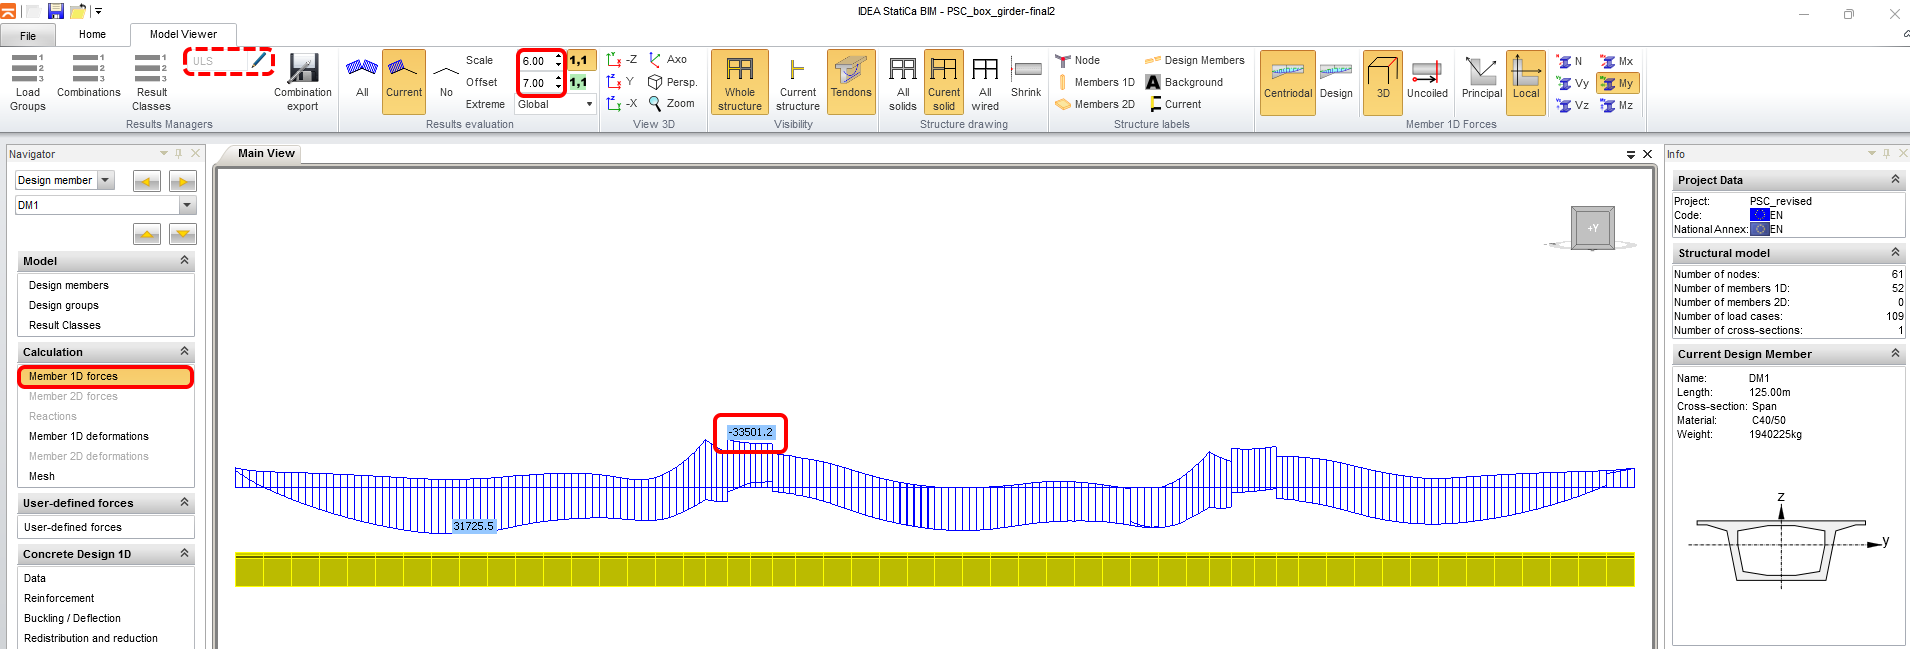Collapse Concrete Design 1D section
1910x649 pixels.
pyautogui.click(x=184, y=553)
